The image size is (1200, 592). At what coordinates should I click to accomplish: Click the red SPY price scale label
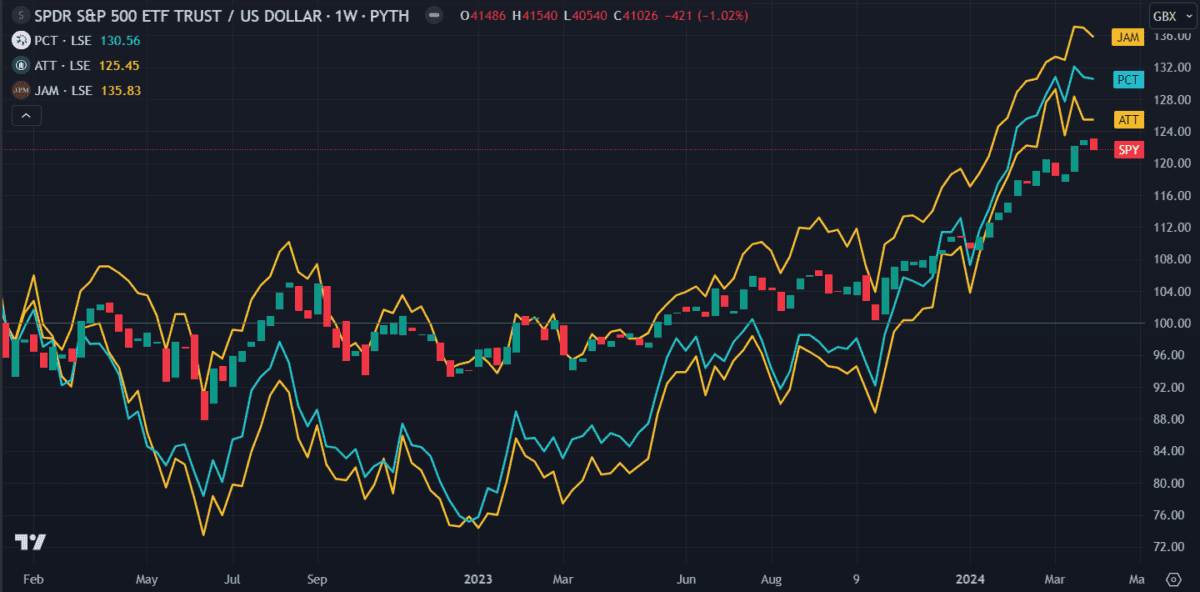1128,149
